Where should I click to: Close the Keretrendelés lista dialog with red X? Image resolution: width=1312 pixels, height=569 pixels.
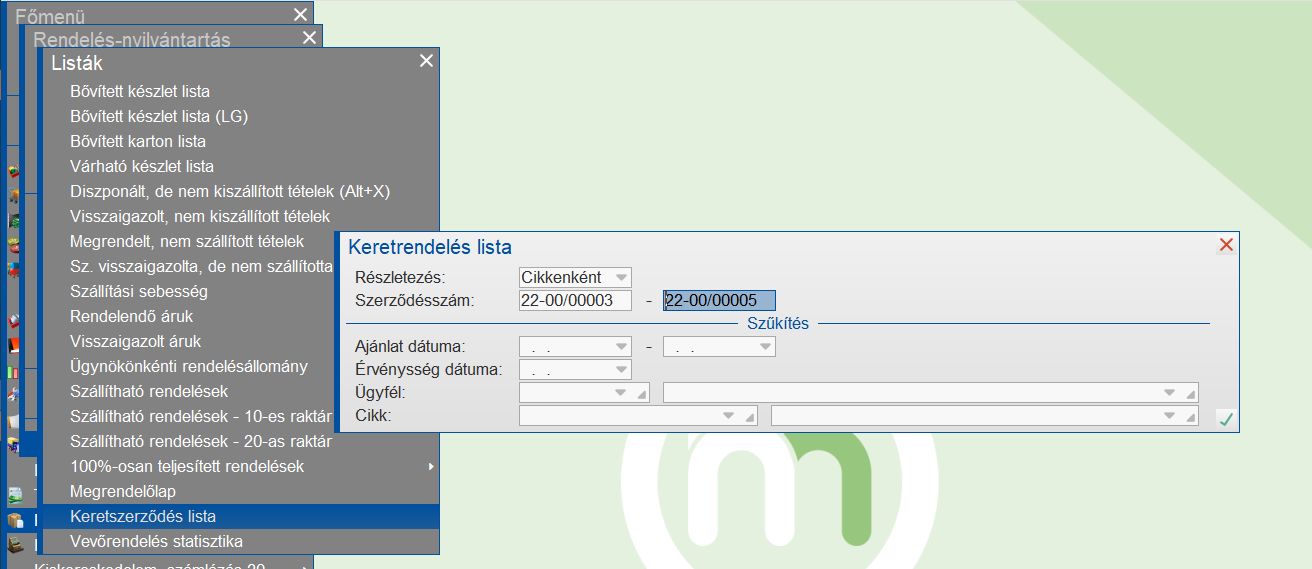coord(1226,245)
